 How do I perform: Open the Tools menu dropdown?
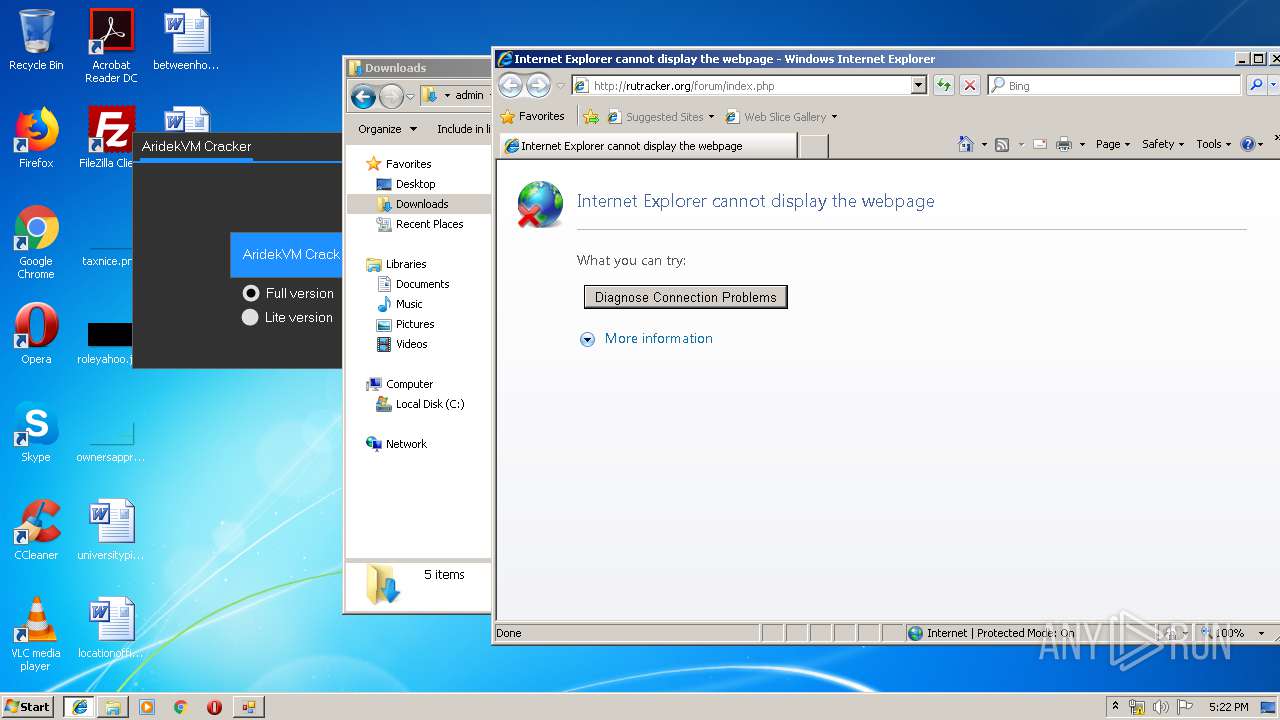[x=1214, y=144]
